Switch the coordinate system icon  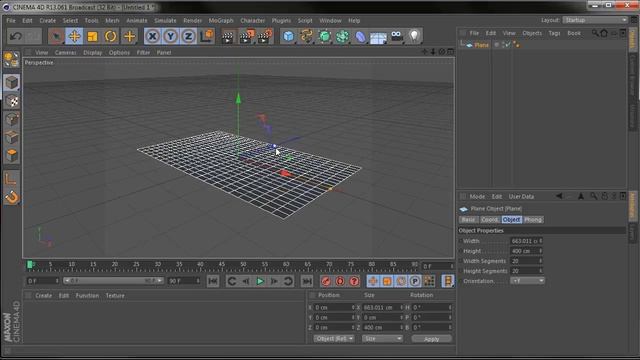coord(207,36)
